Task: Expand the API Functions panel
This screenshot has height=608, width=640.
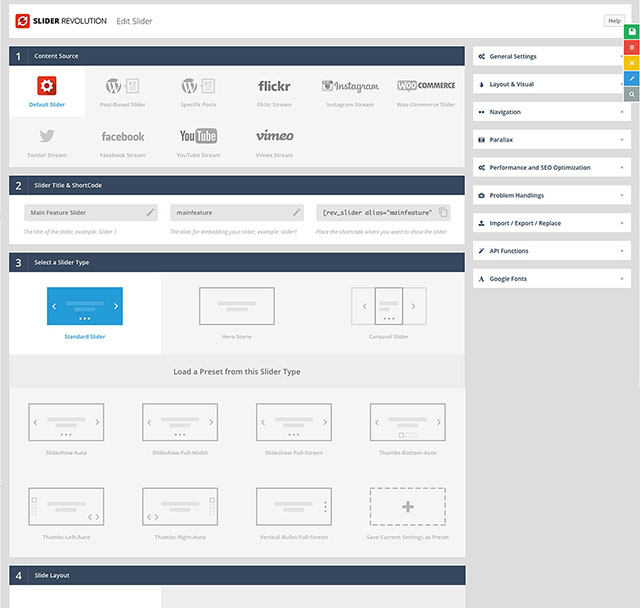Action: coord(551,251)
